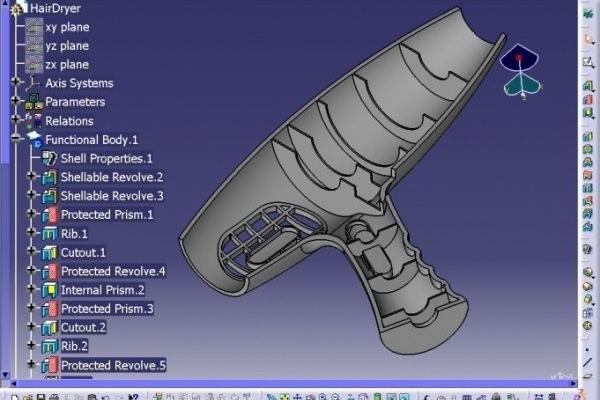Click the Axis Systems icon
Screen dimensions: 600x400
click(34, 83)
